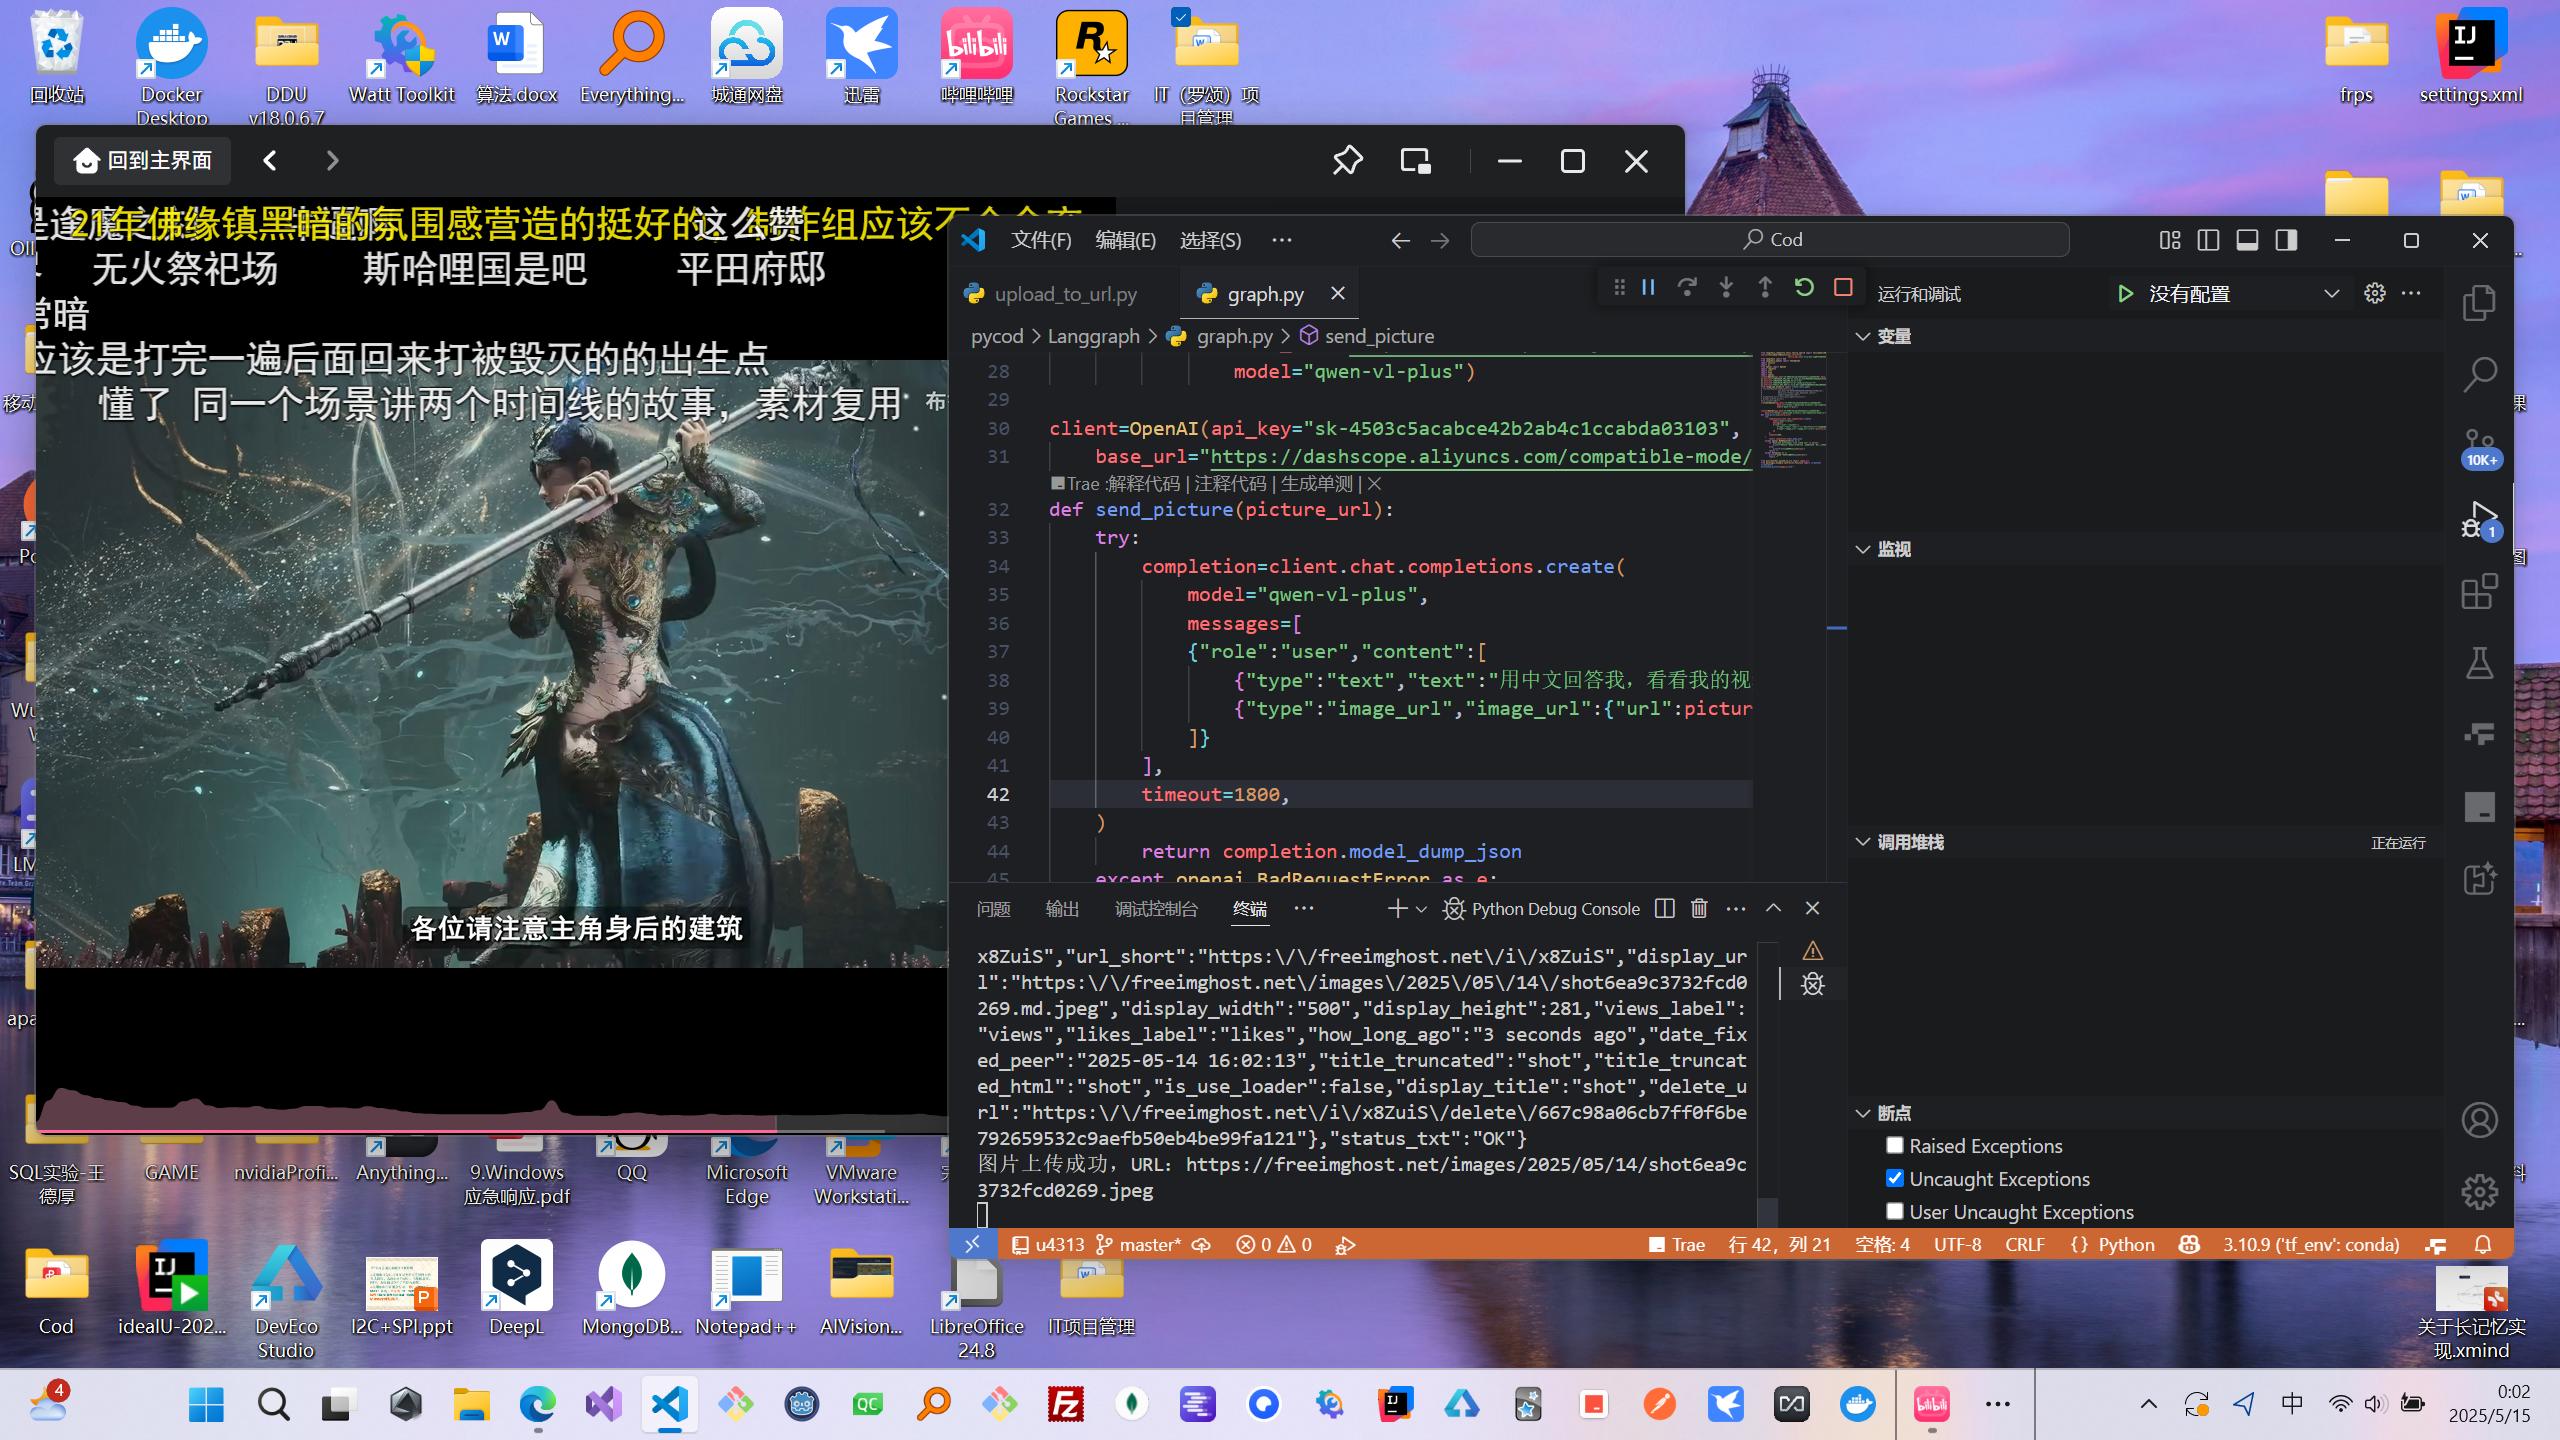The width and height of the screenshot is (2560, 1440).
Task: Kill terminal with trash icon
Action: (x=1699, y=908)
